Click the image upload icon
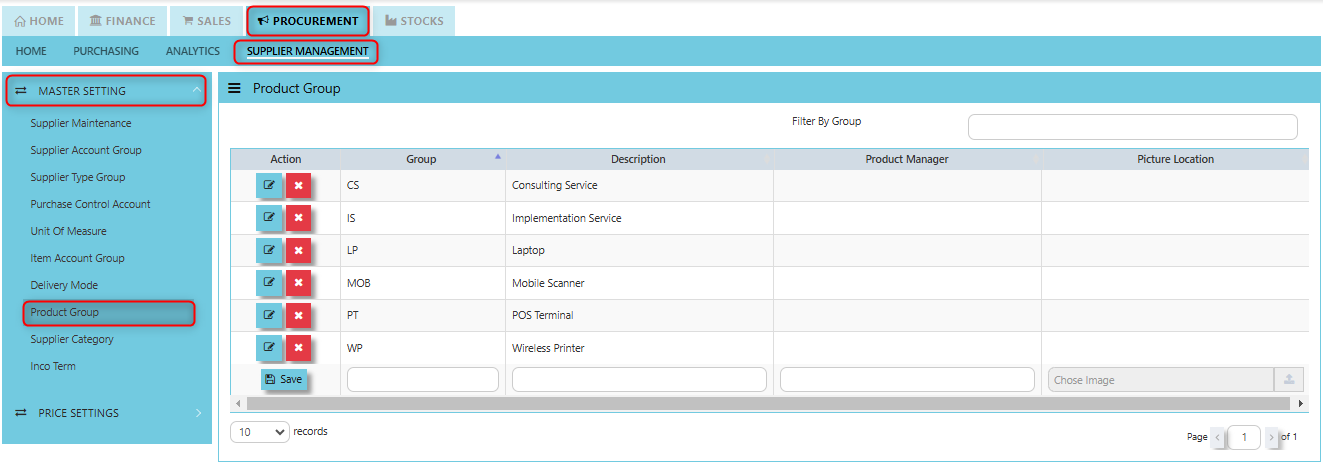Screen dimensions: 1323x465 coord(1289,380)
